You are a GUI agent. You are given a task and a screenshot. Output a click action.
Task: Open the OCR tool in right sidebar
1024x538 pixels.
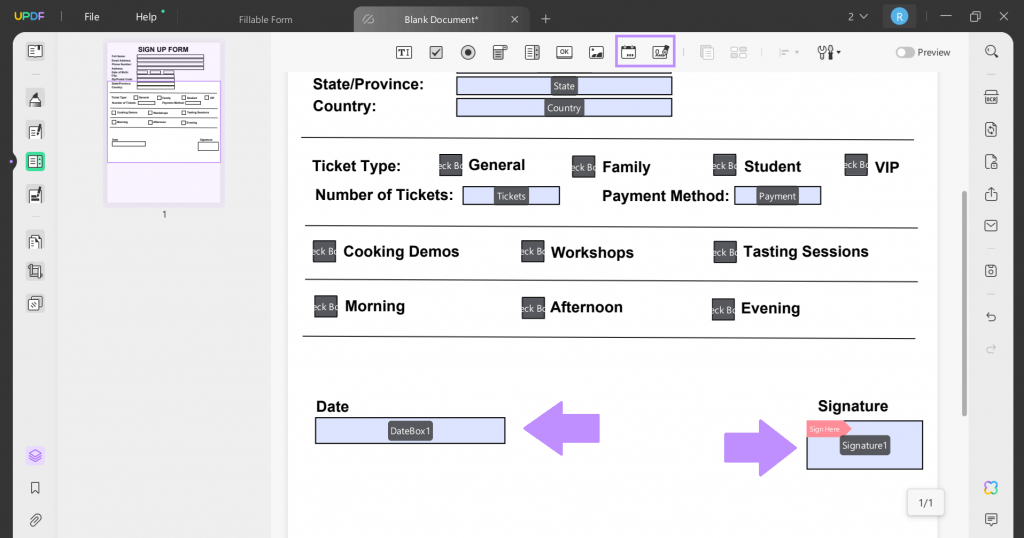(991, 97)
